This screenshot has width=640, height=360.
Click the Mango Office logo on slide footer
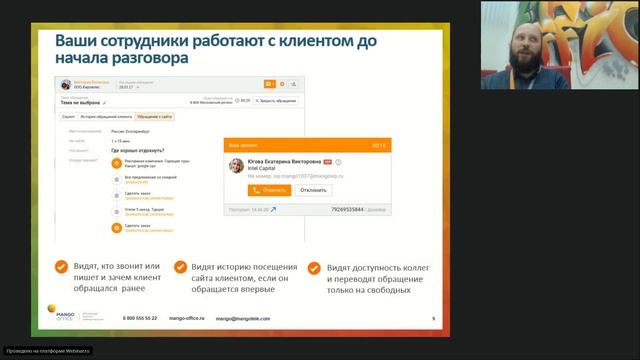61,313
